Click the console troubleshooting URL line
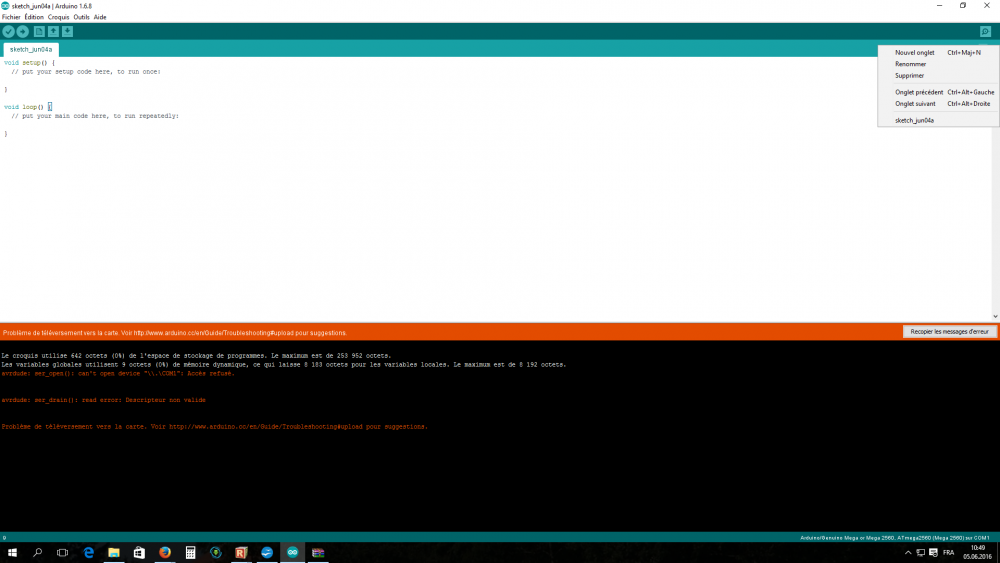Viewport: 1000px width, 563px height. click(214, 427)
